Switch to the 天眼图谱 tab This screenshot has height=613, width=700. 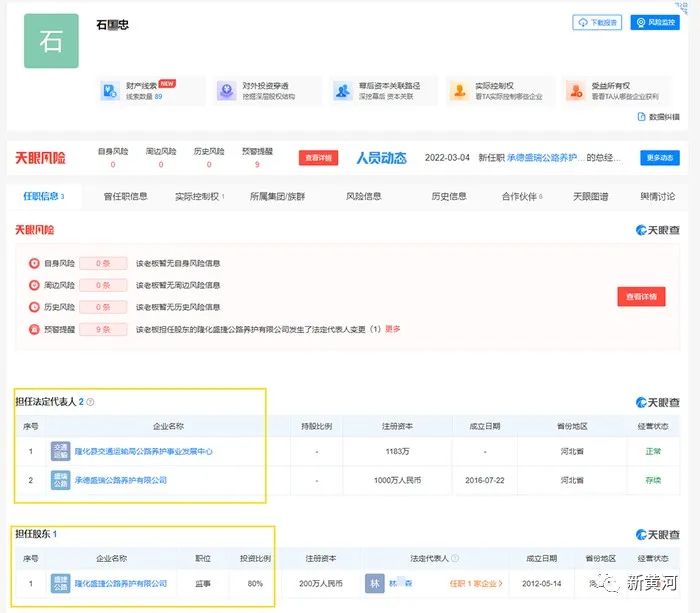coord(590,196)
